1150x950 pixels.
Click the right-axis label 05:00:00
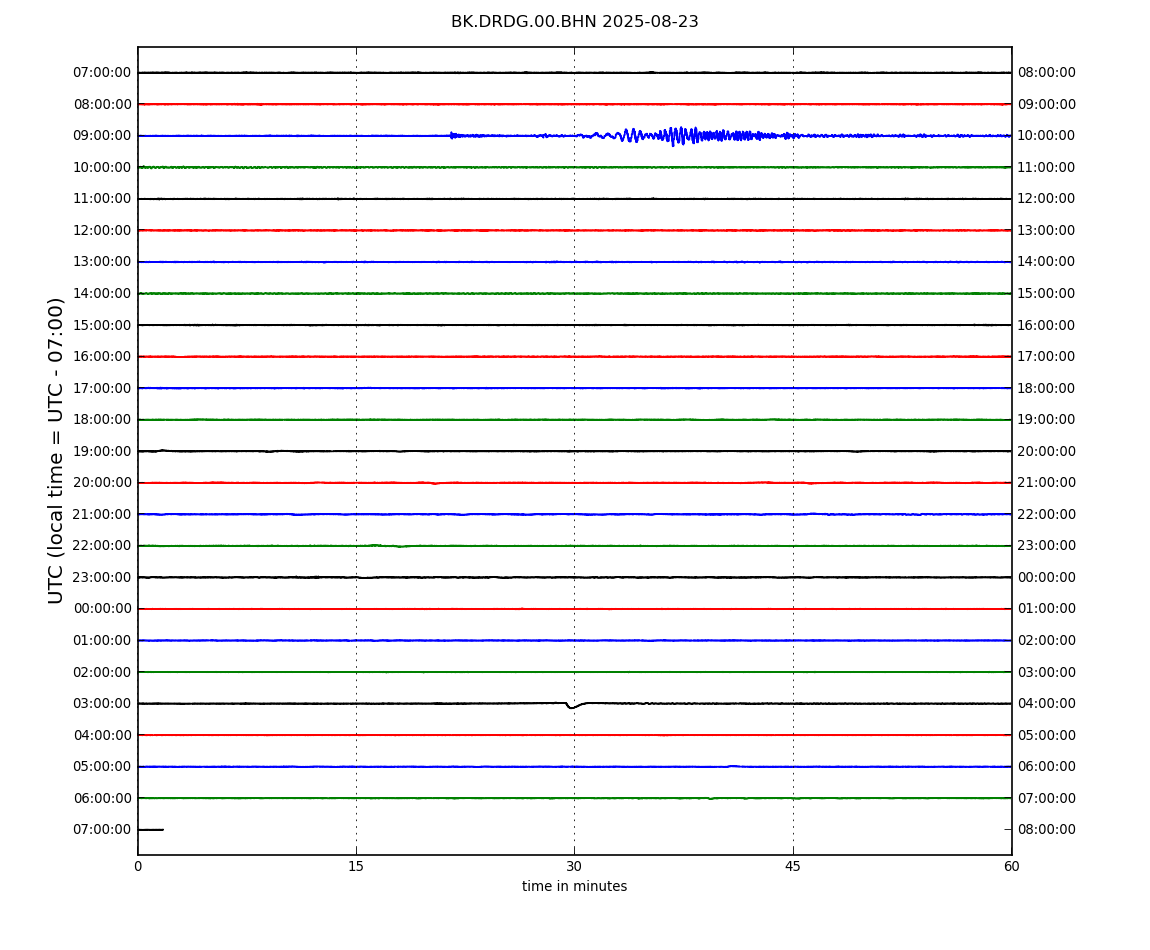(x=1047, y=735)
